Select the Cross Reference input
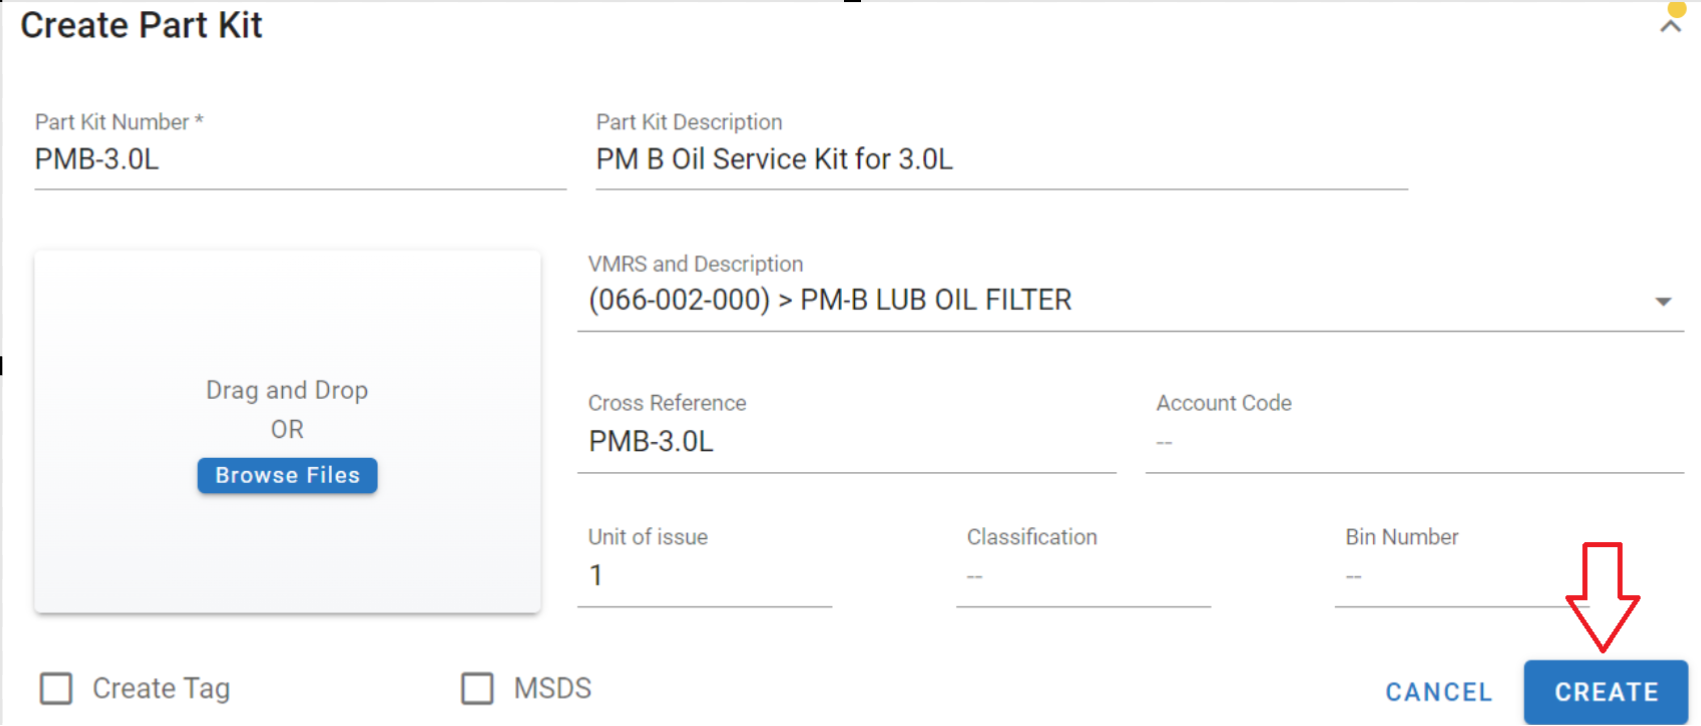Image resolution: width=1701 pixels, height=726 pixels. (845, 442)
